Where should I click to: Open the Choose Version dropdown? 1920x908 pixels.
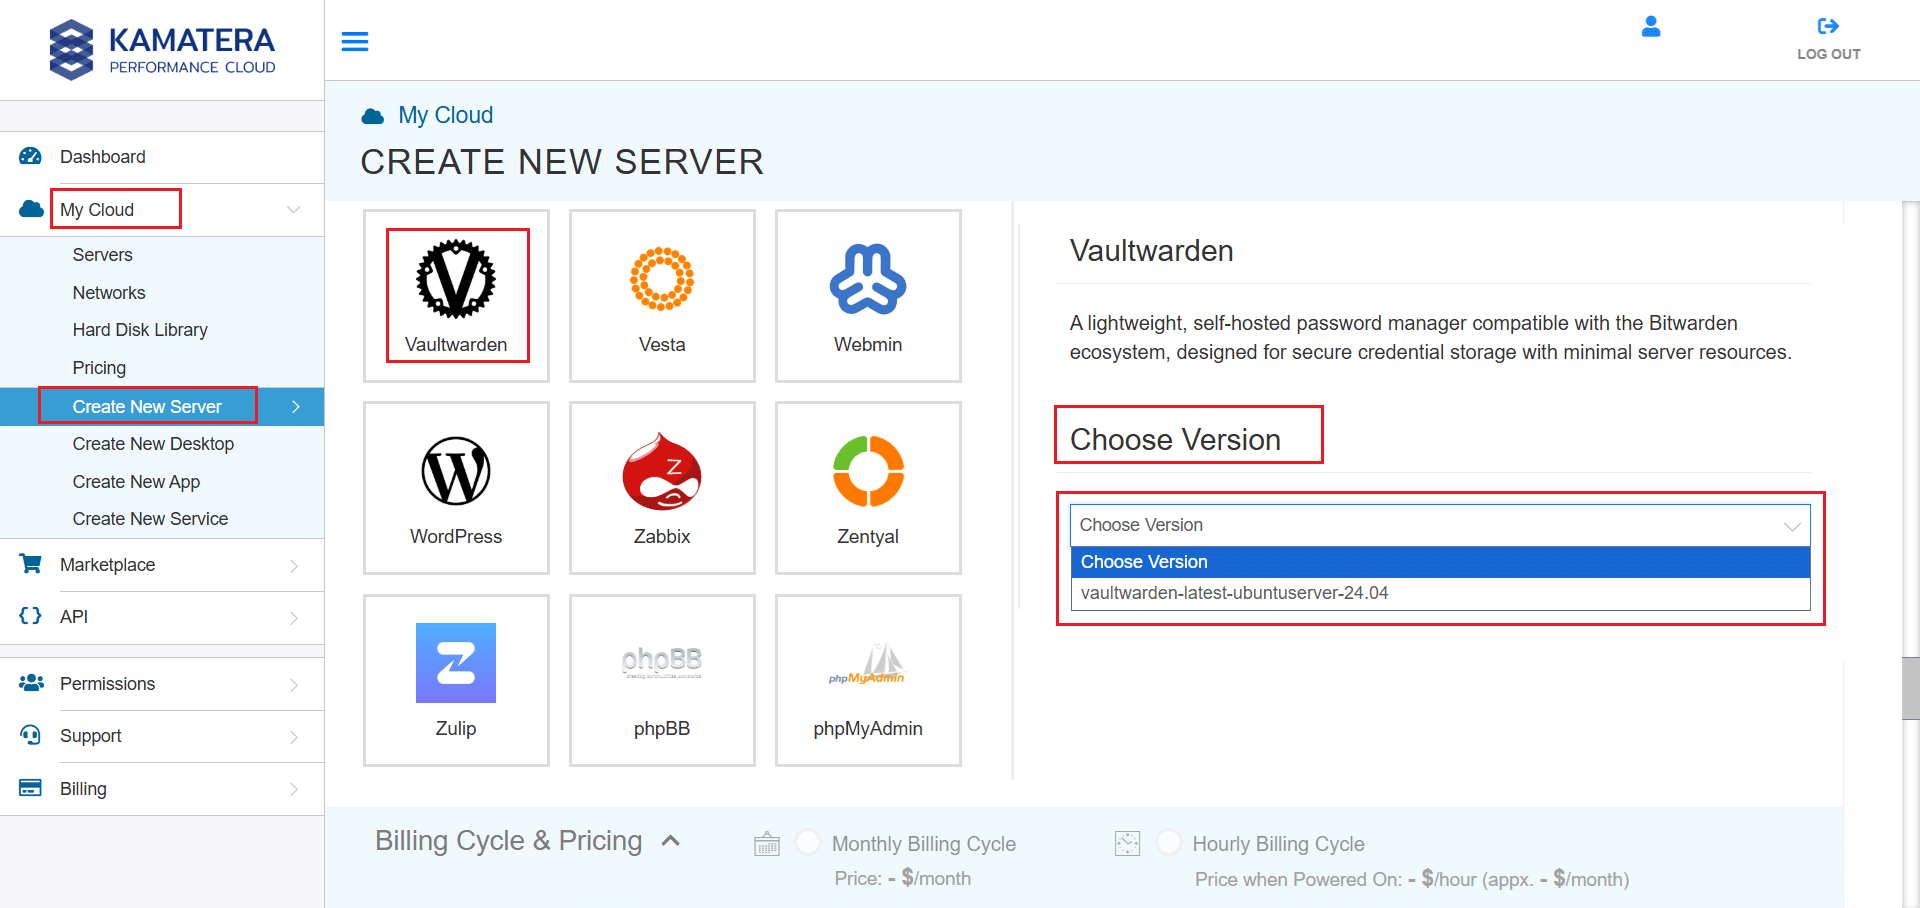pyautogui.click(x=1439, y=525)
